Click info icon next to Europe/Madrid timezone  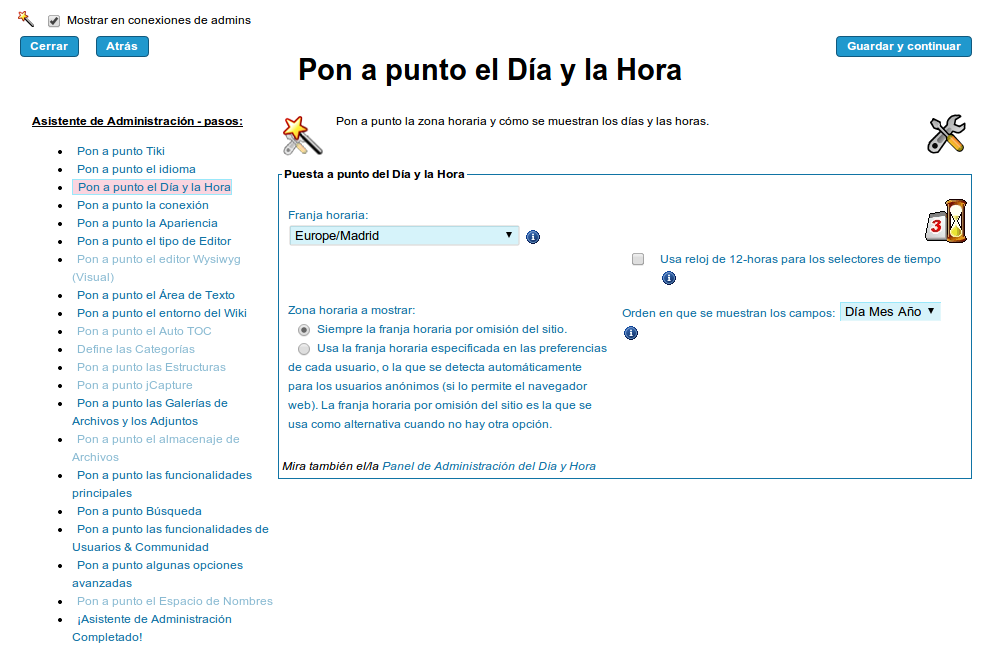[x=533, y=237]
